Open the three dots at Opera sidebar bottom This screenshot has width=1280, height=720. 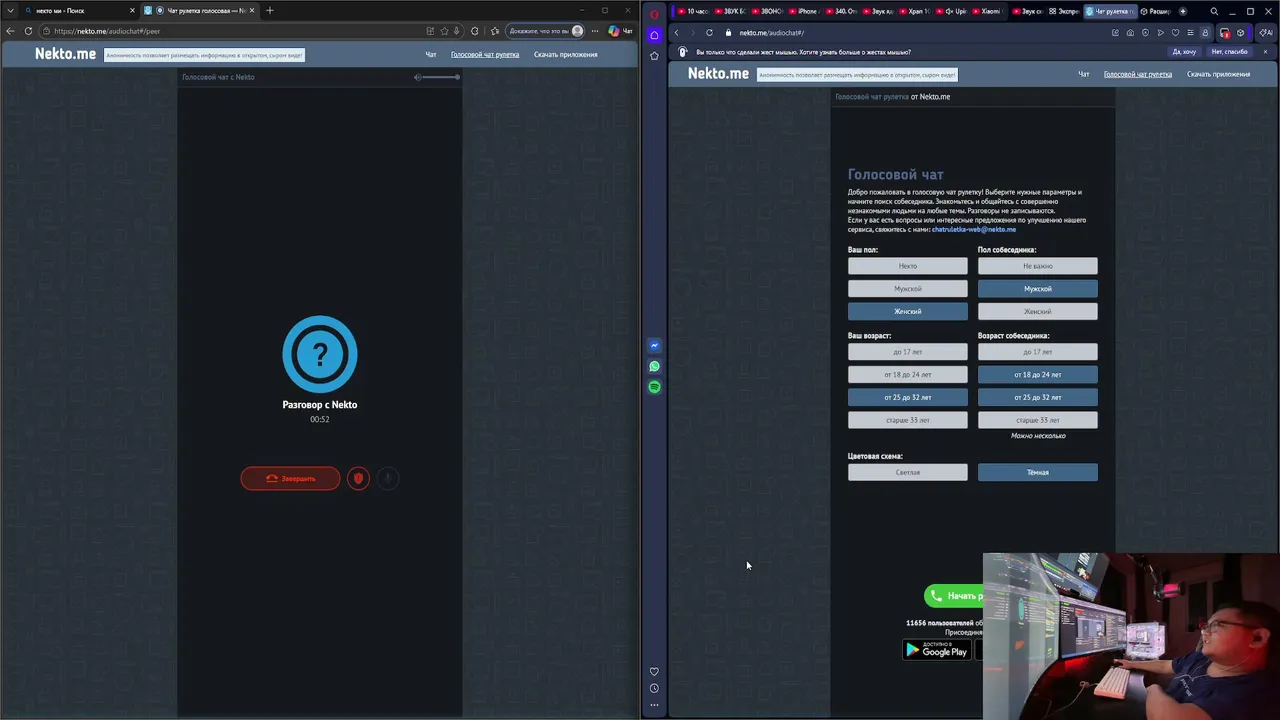point(654,705)
